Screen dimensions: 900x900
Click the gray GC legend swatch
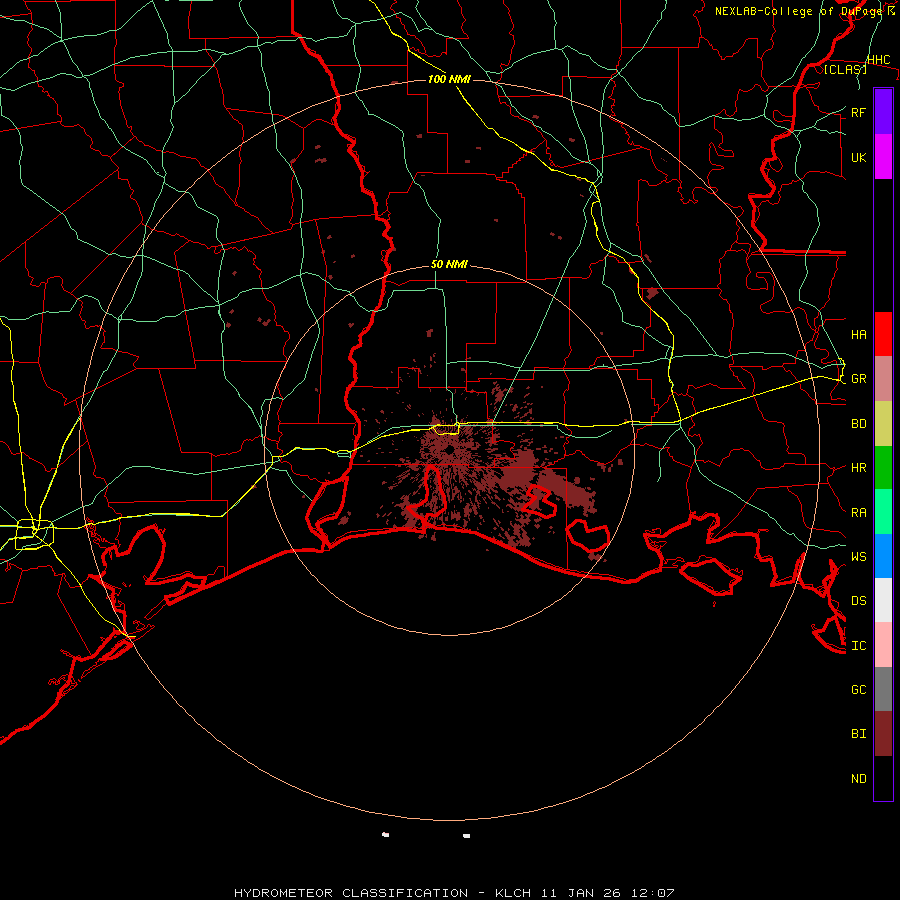[883, 689]
